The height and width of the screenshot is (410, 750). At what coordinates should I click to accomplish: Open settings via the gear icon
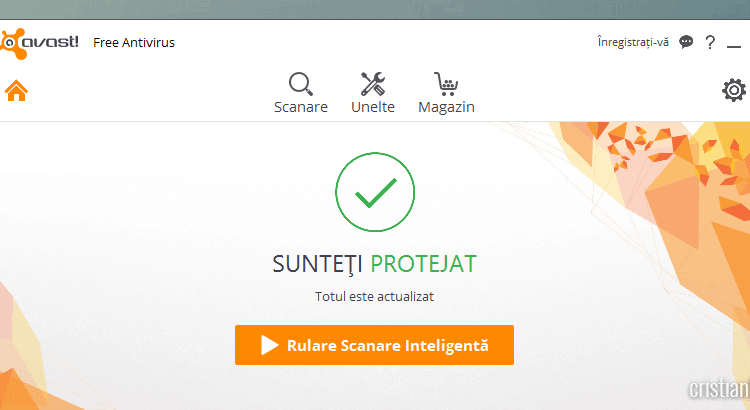click(x=734, y=90)
